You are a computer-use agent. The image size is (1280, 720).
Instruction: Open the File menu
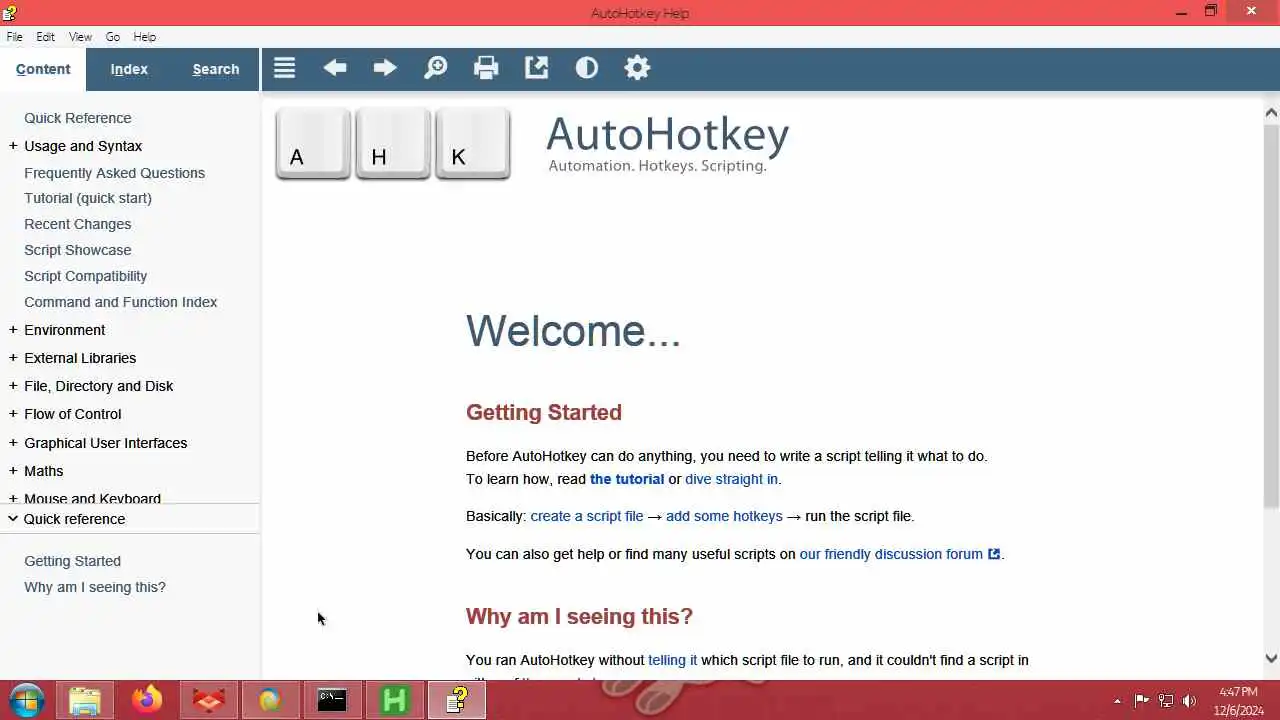(15, 36)
